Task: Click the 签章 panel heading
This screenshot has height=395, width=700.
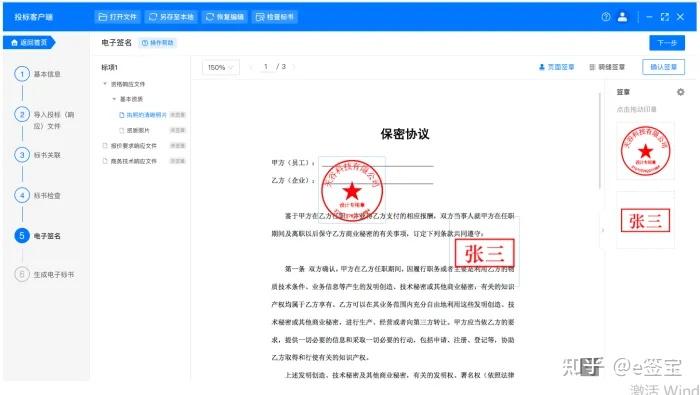Action: pyautogui.click(x=623, y=92)
